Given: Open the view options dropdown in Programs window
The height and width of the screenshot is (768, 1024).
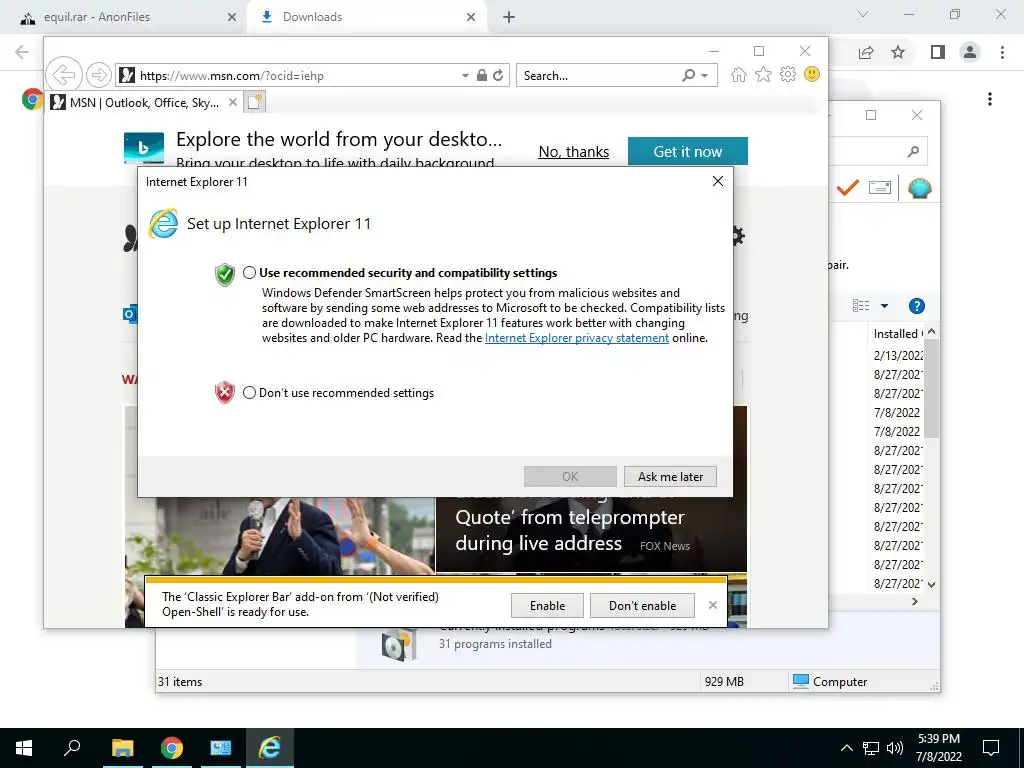Looking at the screenshot, I should pos(884,306).
